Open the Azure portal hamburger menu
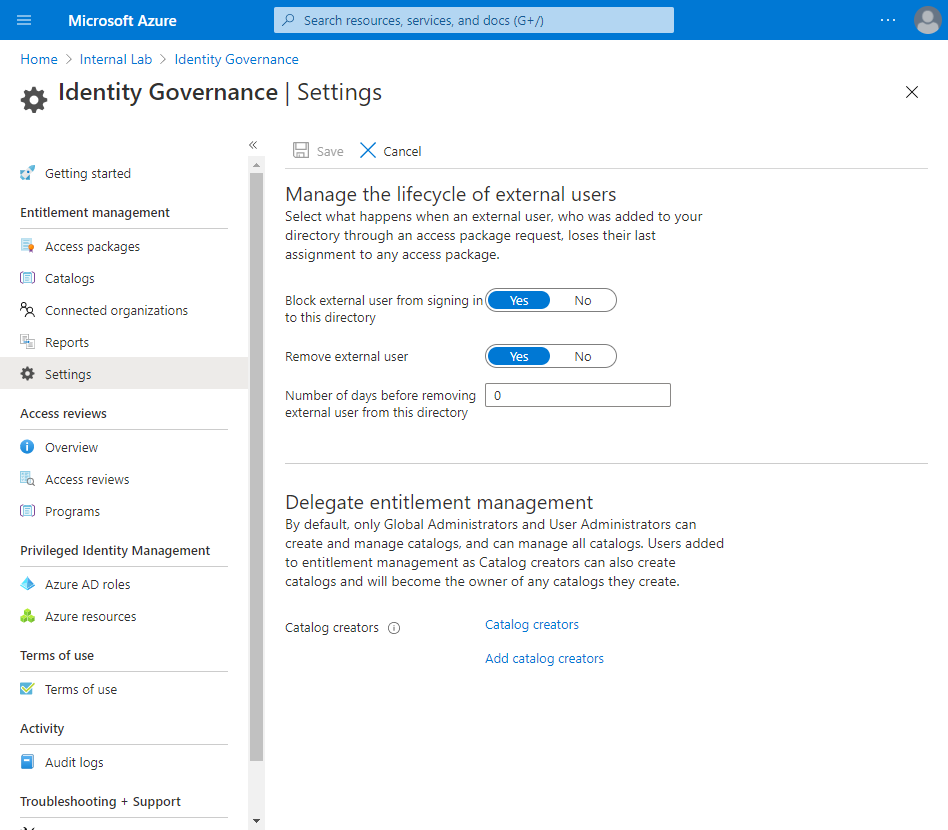Image resolution: width=948 pixels, height=830 pixels. pos(24,20)
